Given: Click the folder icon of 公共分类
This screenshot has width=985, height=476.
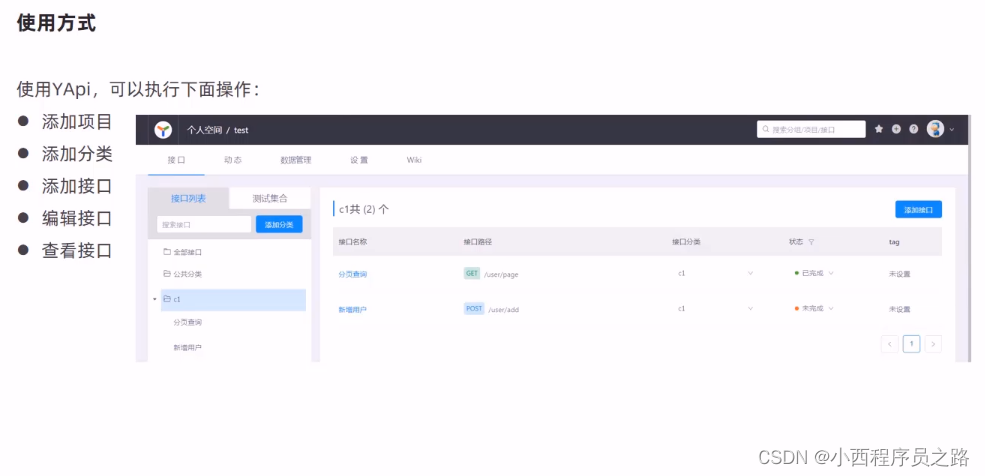Looking at the screenshot, I should click(167, 274).
